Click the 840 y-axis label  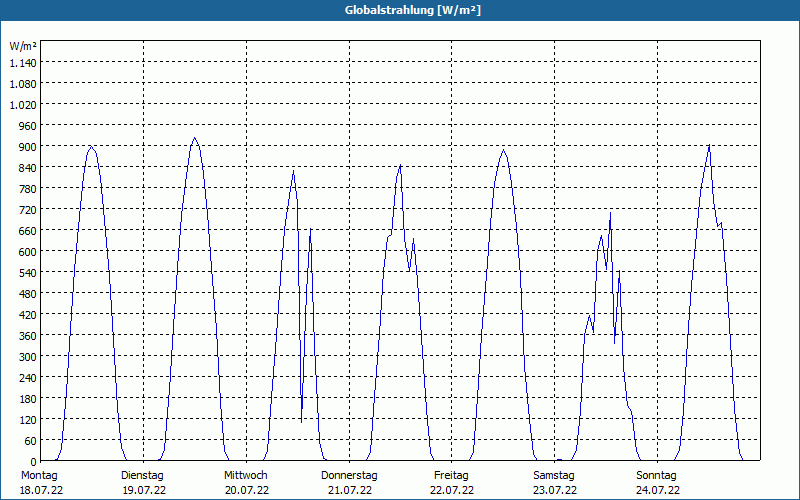coord(28,168)
